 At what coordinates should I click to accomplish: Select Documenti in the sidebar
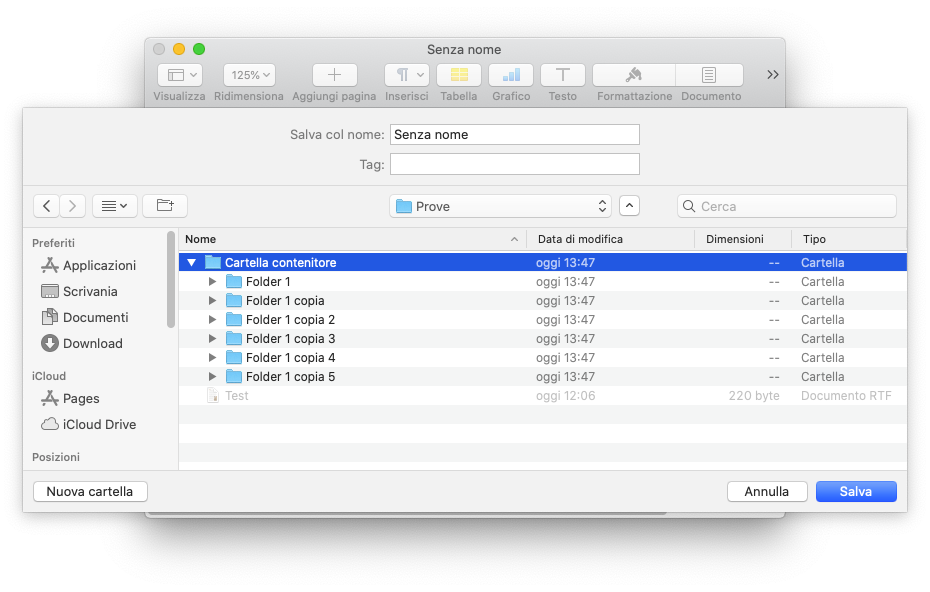coord(95,317)
